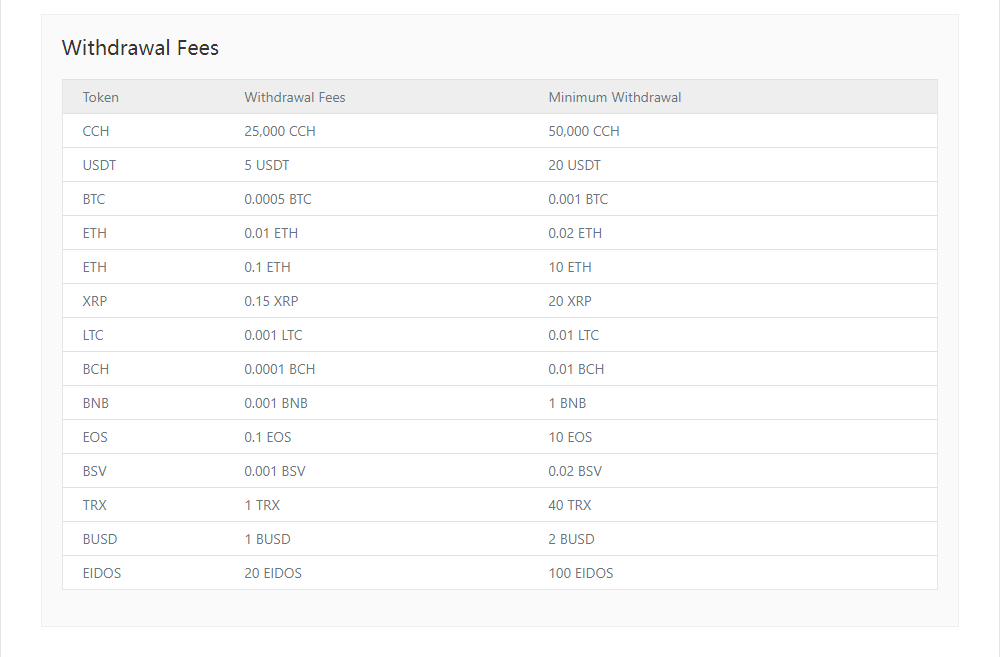Screen dimensions: 1005x657
Task: Select the ETH token cell in the 0.01 ETH fee row
Action: [95, 233]
